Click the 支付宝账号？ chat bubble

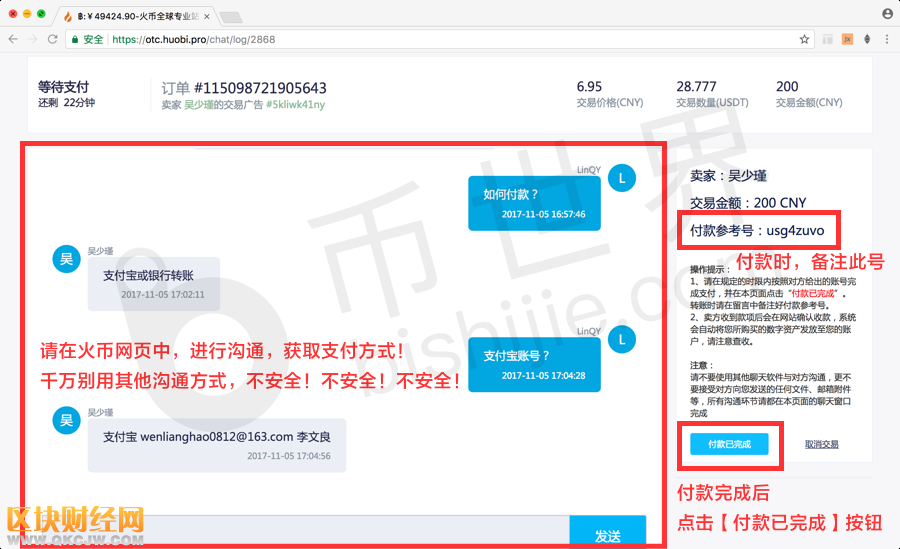coord(534,365)
